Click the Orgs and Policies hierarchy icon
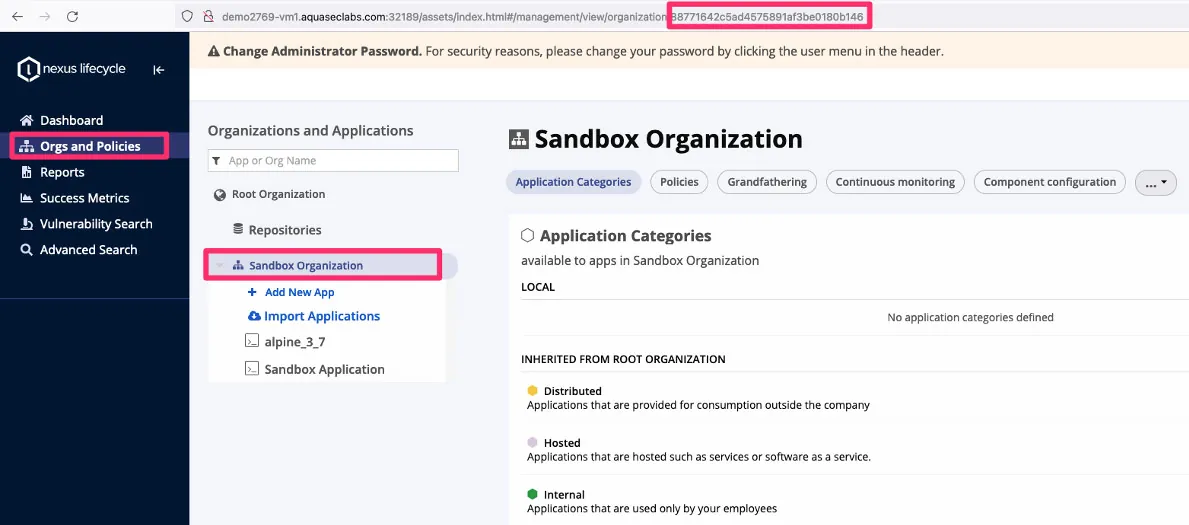The image size is (1189, 525). (x=27, y=146)
